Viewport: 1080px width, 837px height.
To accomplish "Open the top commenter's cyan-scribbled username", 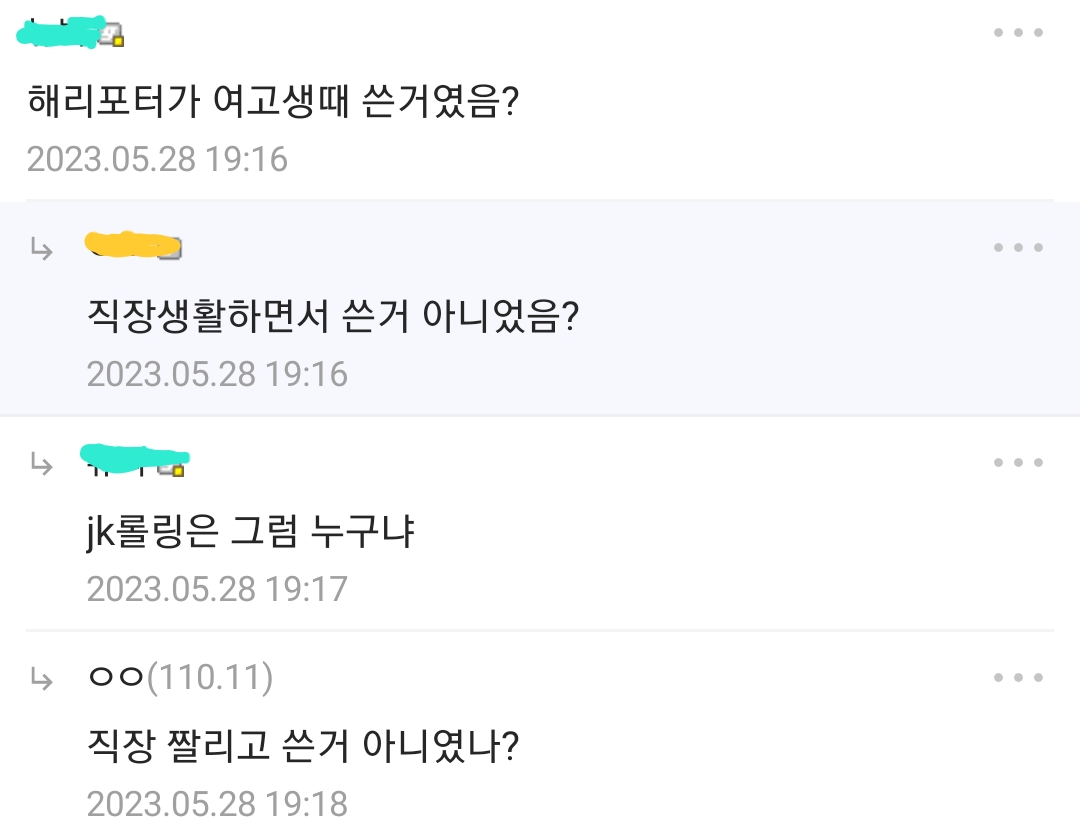I will tap(58, 34).
